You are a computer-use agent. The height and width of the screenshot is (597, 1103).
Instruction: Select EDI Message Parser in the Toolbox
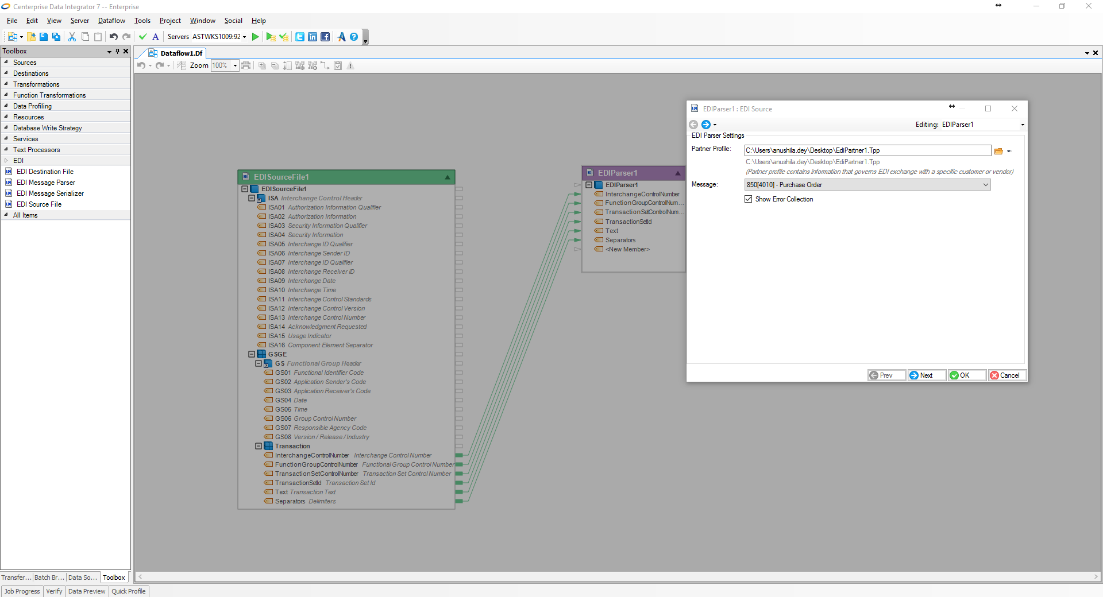pyautogui.click(x=45, y=182)
